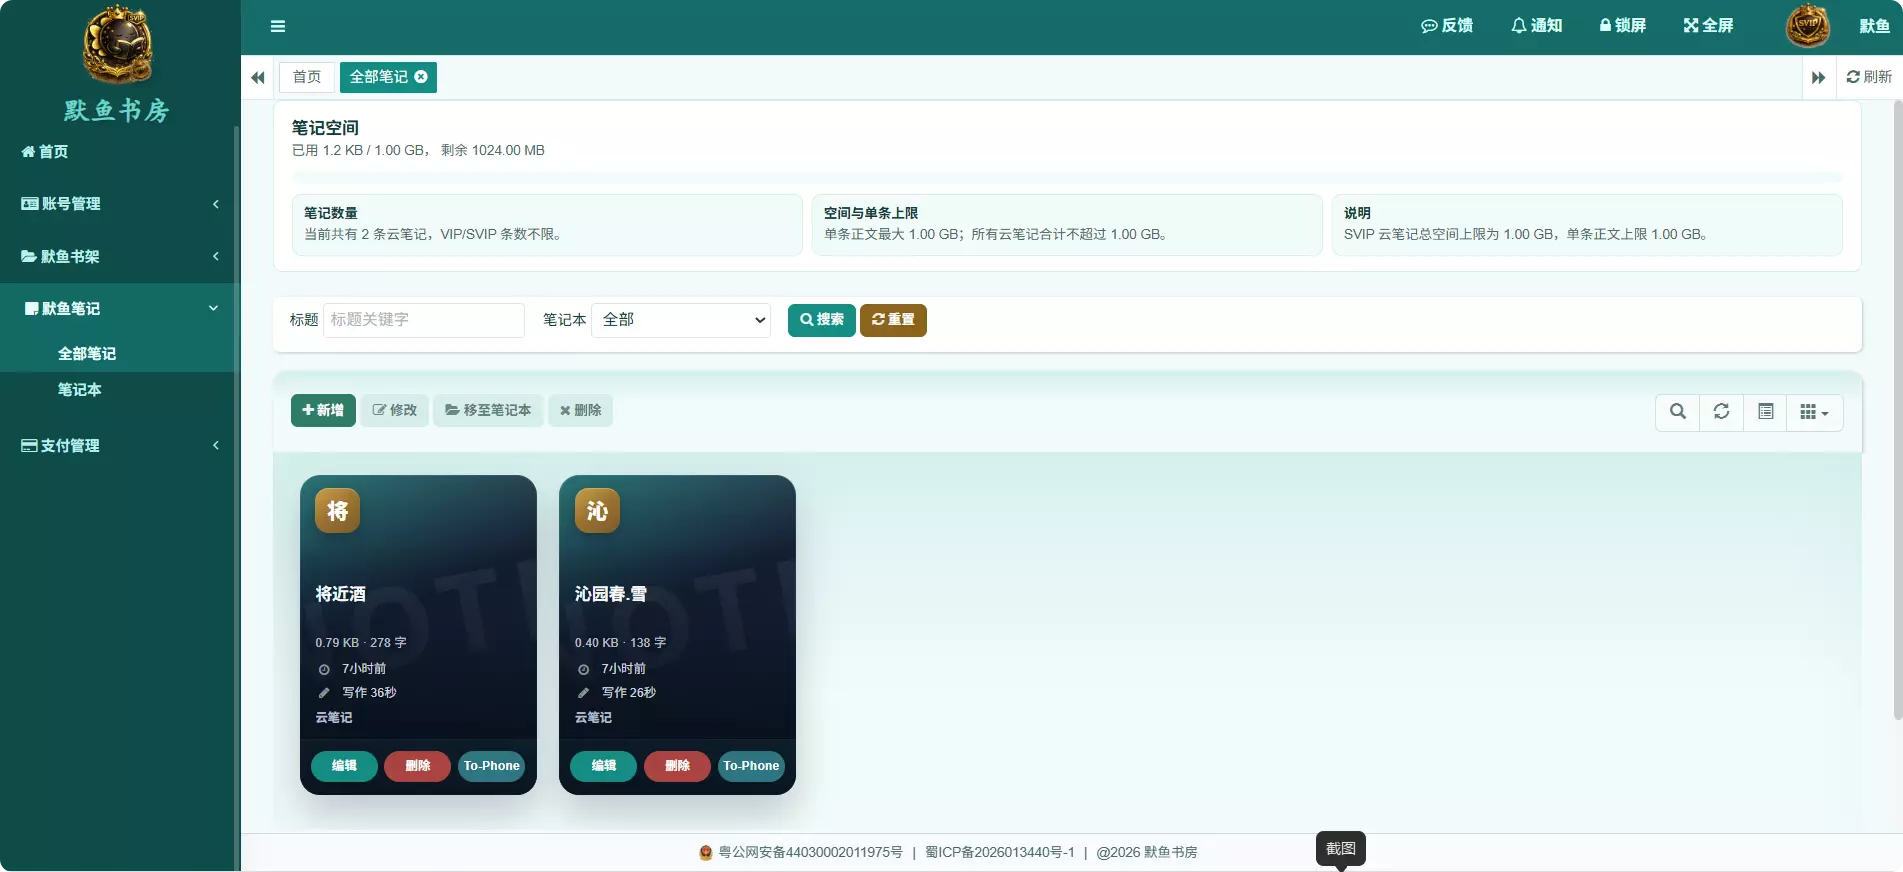The image size is (1903, 872).
Task: Click To-Phone on the 将进酒 card
Action: pyautogui.click(x=492, y=766)
